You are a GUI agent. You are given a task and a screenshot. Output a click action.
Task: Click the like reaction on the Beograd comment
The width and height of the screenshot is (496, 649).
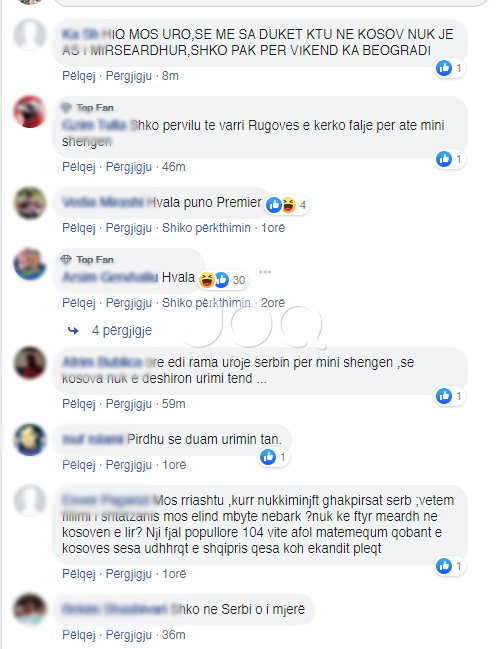[x=450, y=68]
